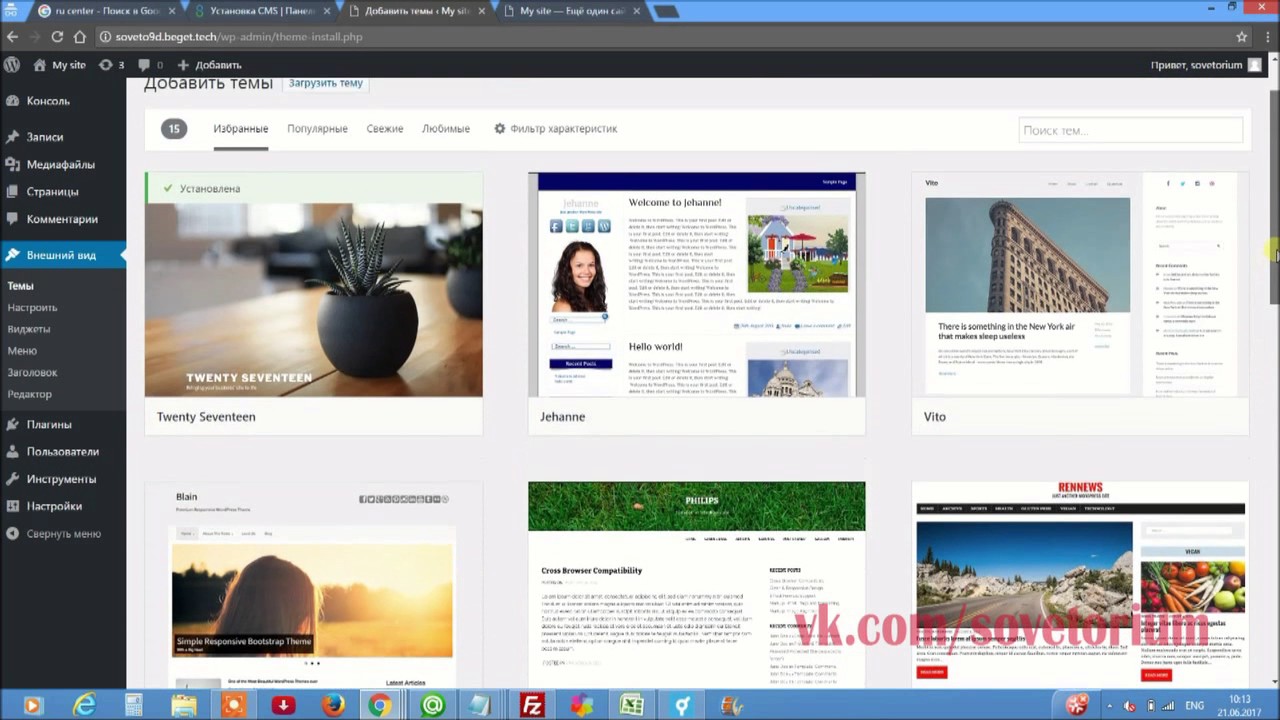The image size is (1280, 720).
Task: Check the 3 pending updates icon
Action: [x=112, y=65]
